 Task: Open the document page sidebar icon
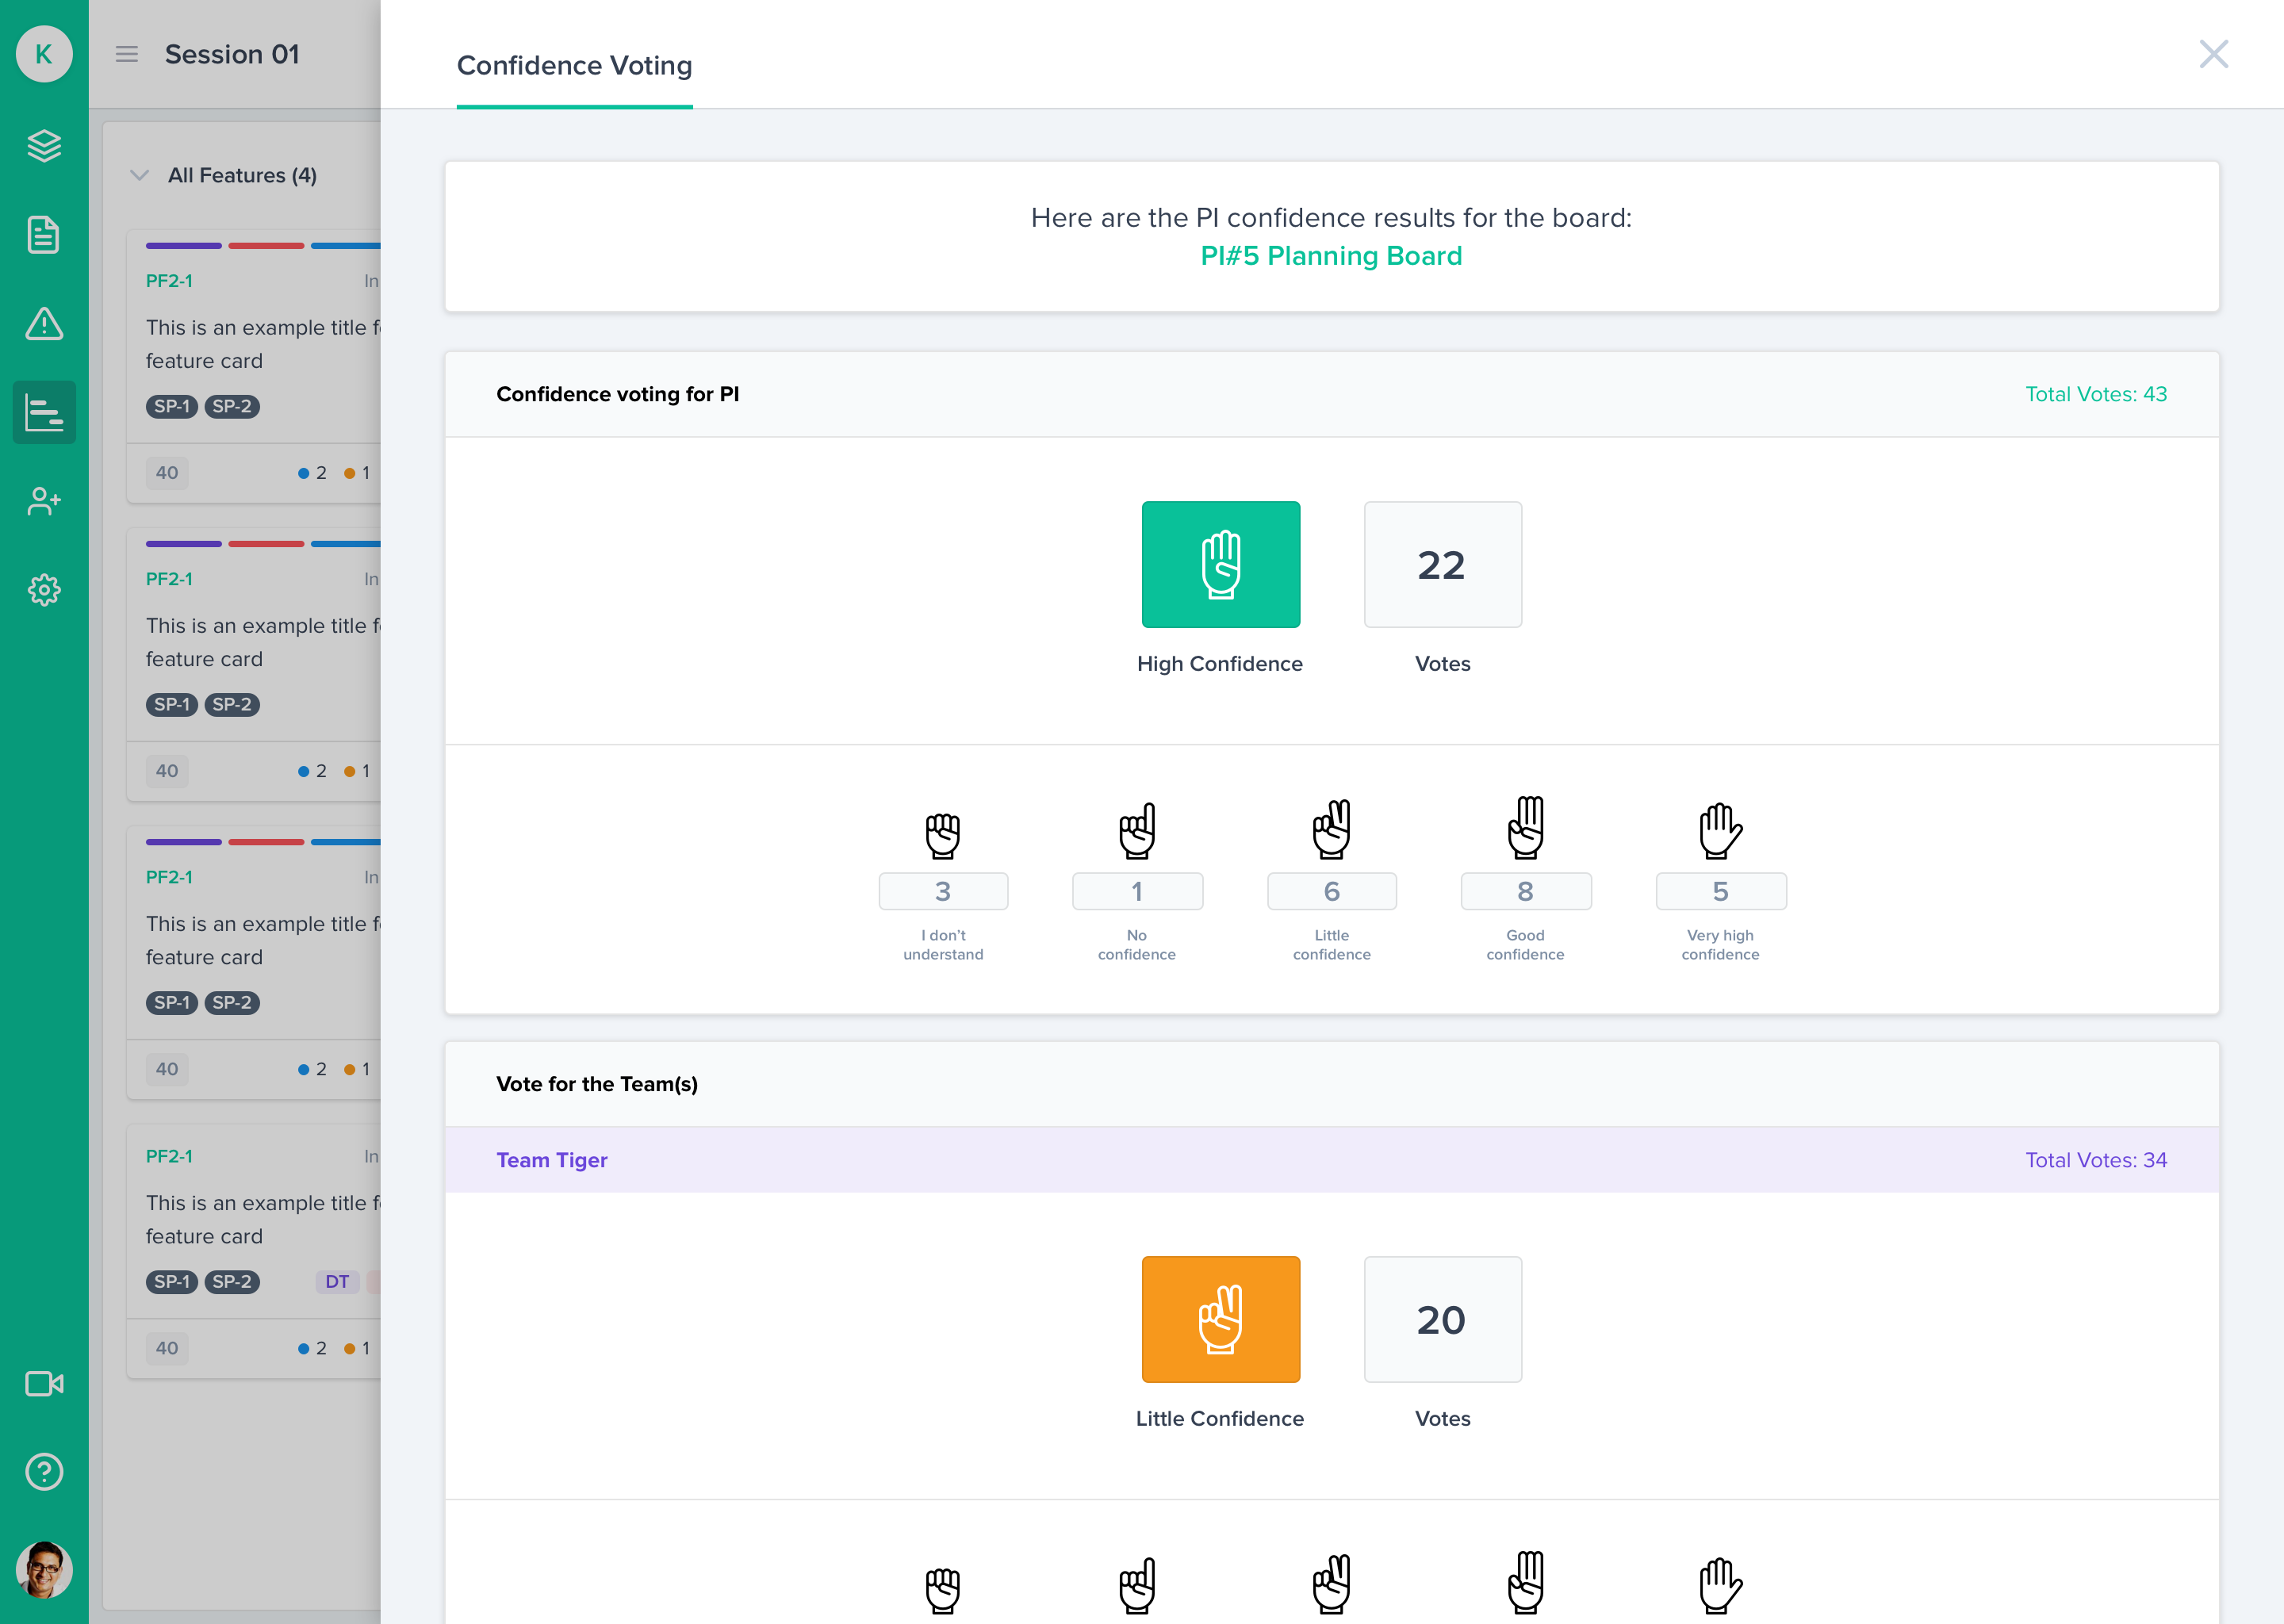click(x=44, y=235)
